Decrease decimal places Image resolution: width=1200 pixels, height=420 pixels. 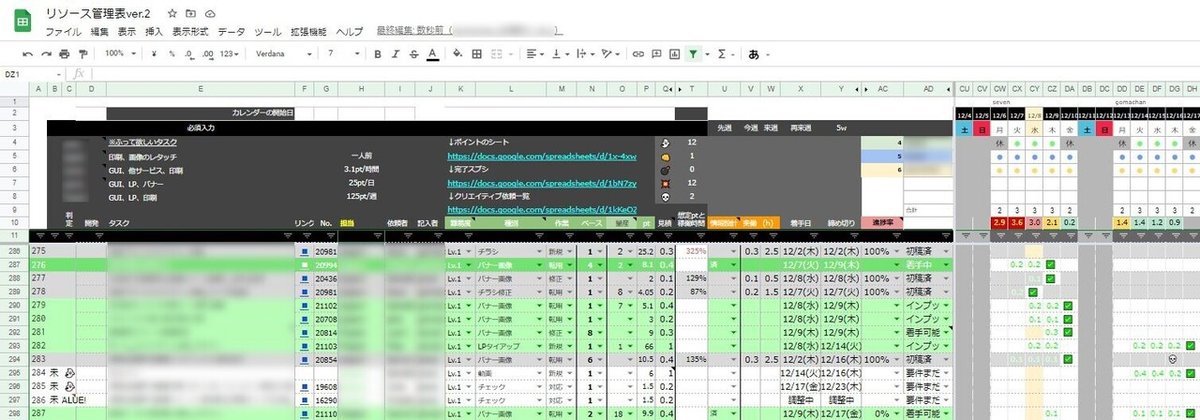pyautogui.click(x=188, y=53)
